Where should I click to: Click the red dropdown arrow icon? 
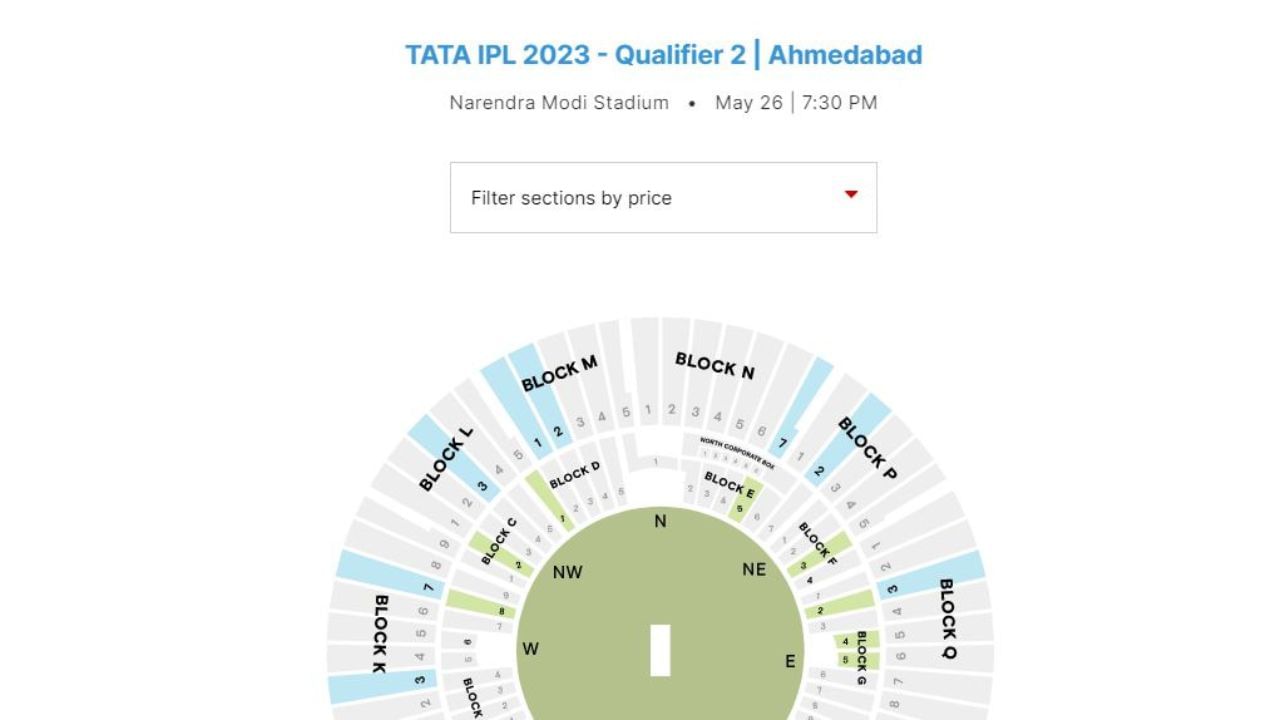pos(851,194)
